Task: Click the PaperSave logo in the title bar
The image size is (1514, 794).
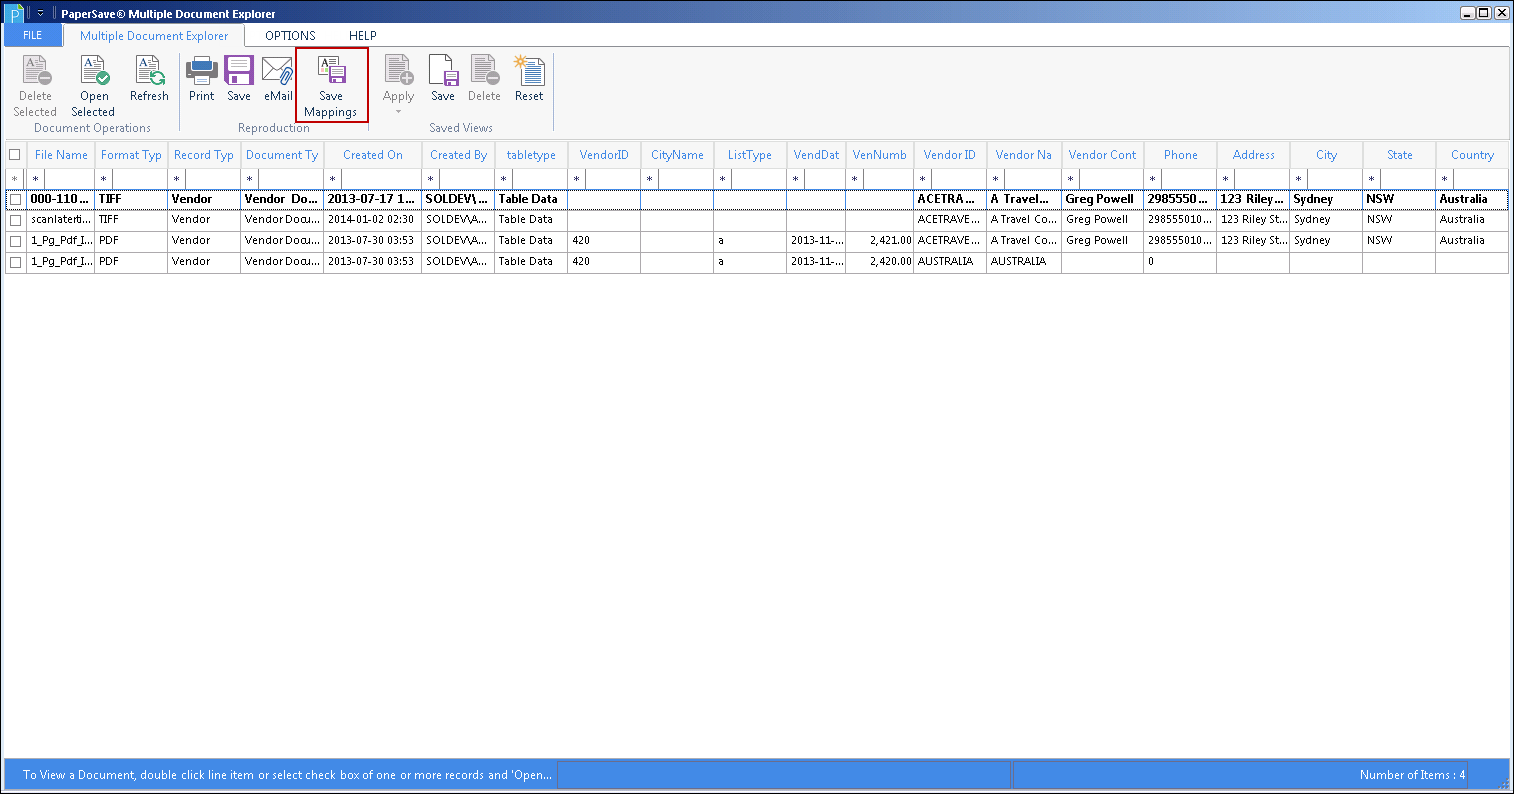Action: click(x=16, y=13)
